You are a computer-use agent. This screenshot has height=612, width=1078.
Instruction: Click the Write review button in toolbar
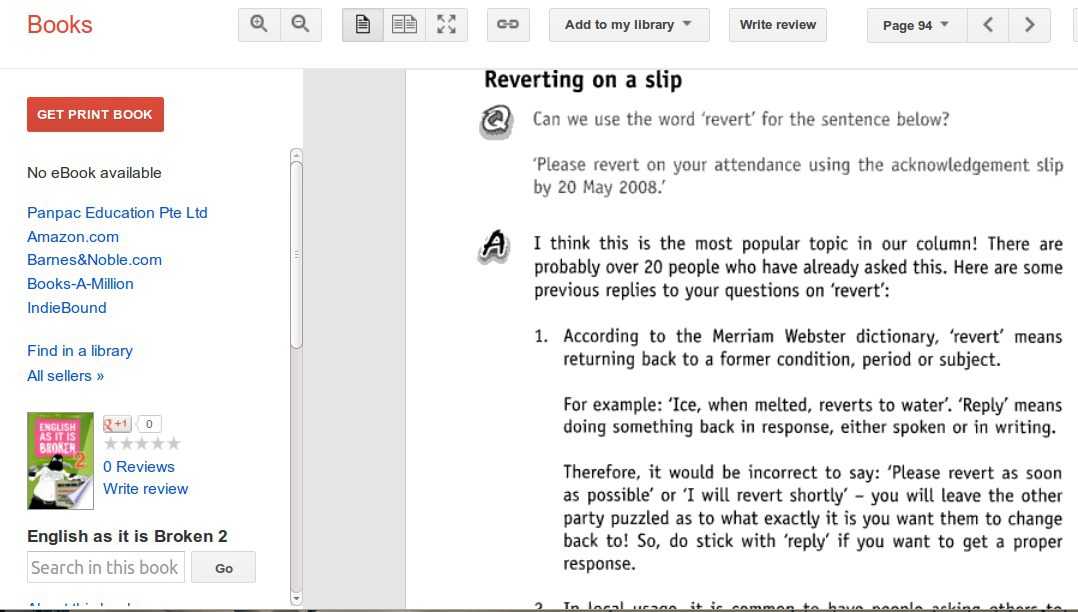pyautogui.click(x=778, y=25)
